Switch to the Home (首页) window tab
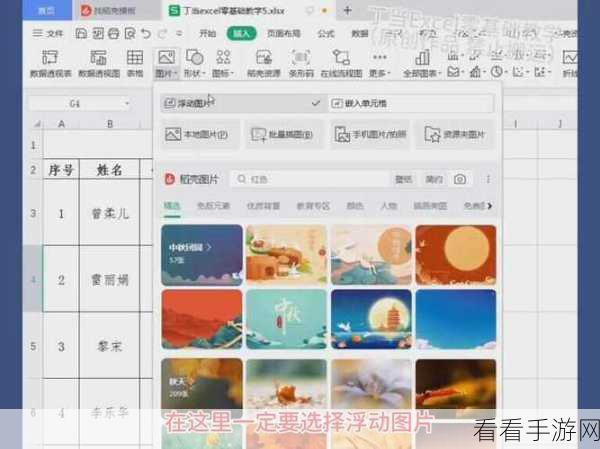 click(x=47, y=10)
